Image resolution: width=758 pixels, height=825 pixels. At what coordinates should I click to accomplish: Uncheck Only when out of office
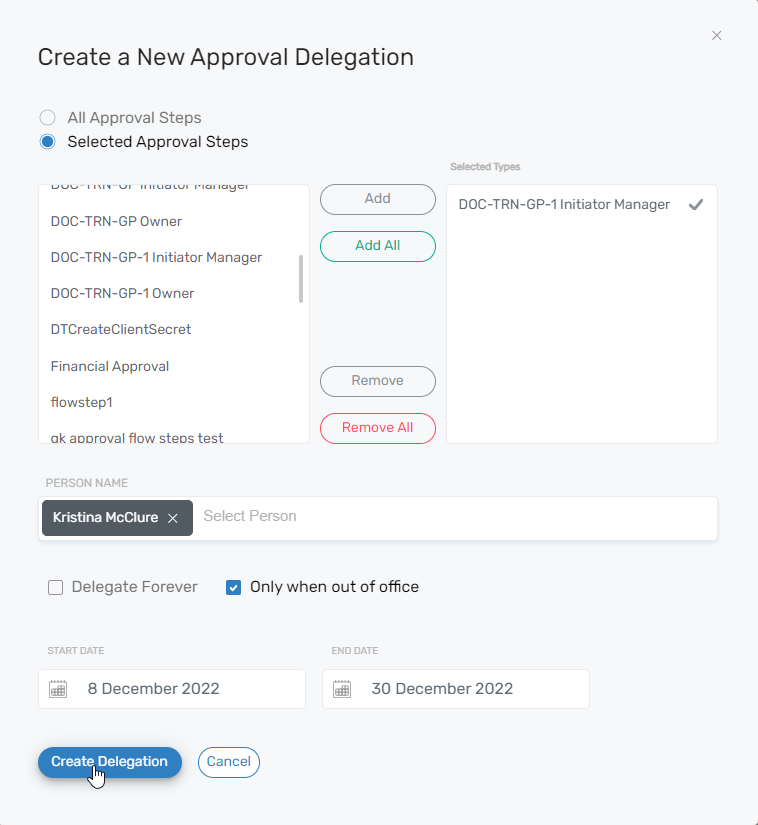(x=234, y=588)
